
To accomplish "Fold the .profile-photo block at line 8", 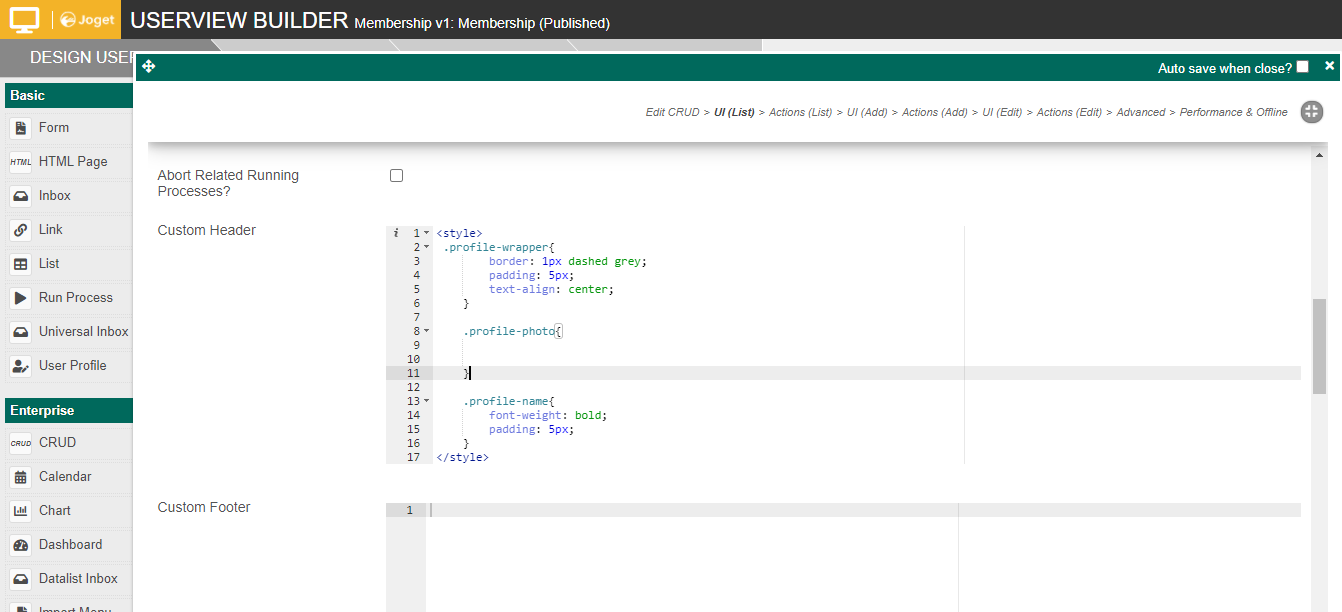I will click(x=427, y=331).
